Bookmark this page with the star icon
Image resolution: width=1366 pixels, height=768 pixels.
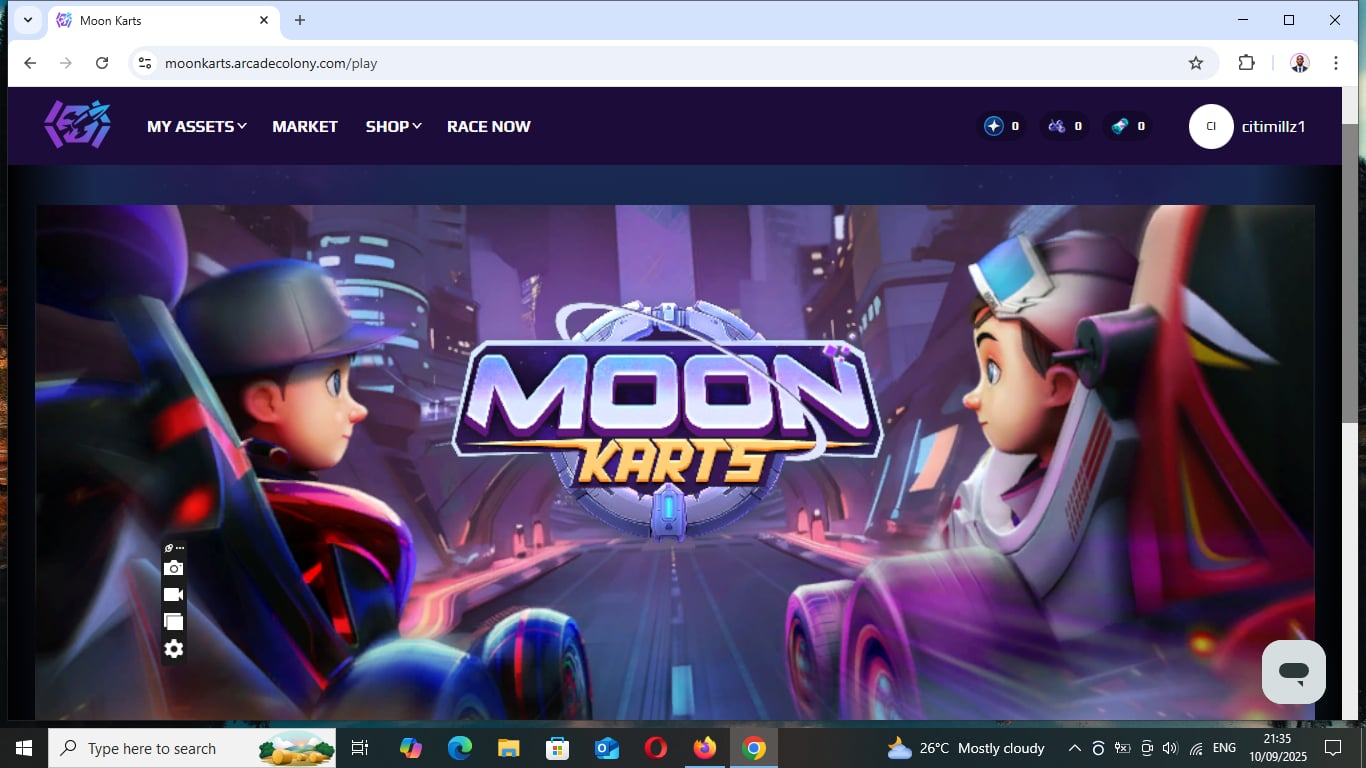click(x=1196, y=63)
